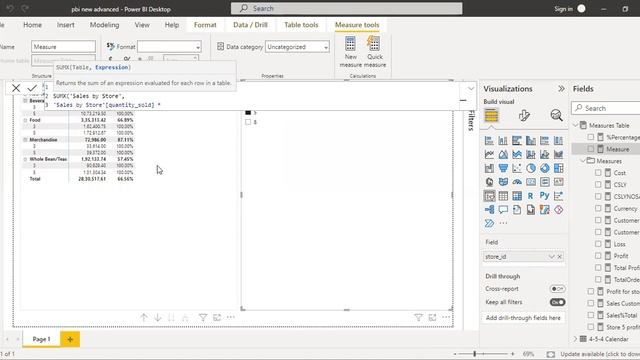640x360 pixels.
Task: Toggle Keep all filters switch
Action: click(x=557, y=302)
